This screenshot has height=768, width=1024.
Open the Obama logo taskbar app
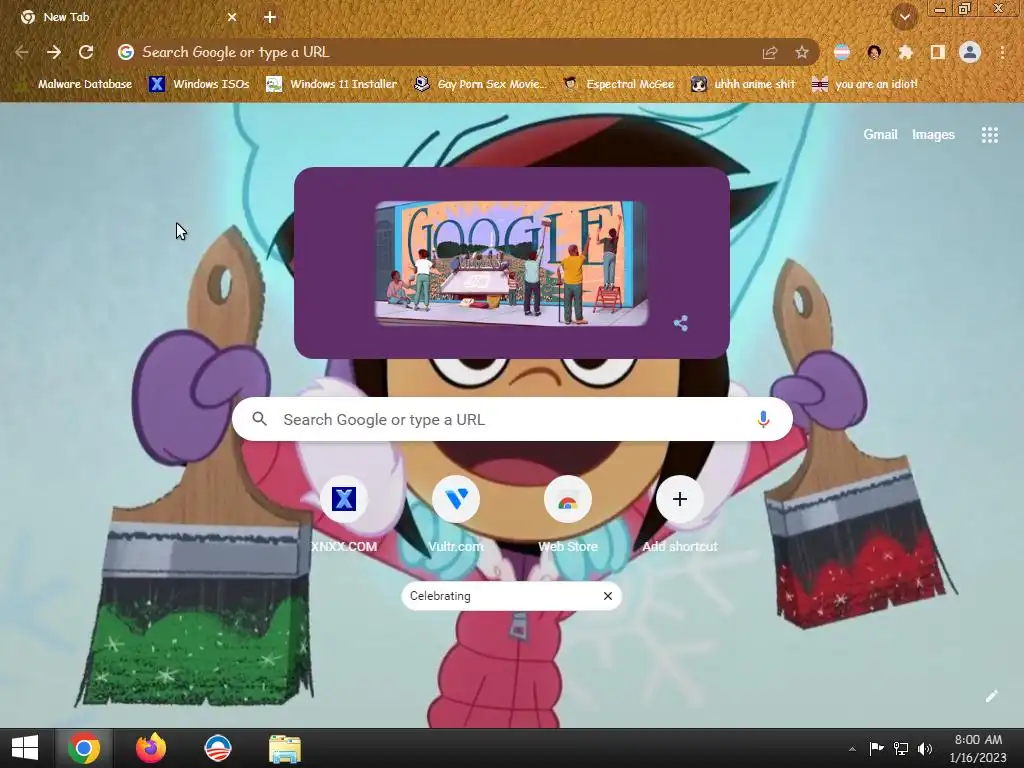click(217, 748)
